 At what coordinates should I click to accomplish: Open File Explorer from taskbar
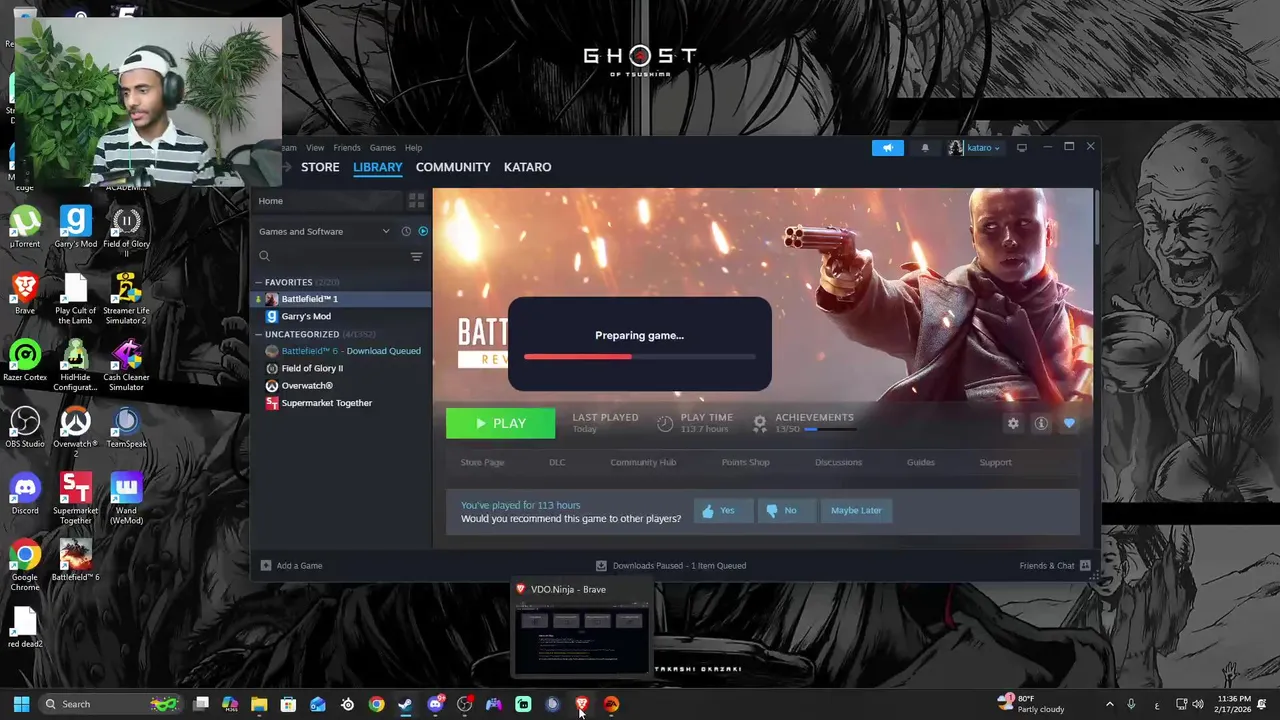click(x=259, y=704)
